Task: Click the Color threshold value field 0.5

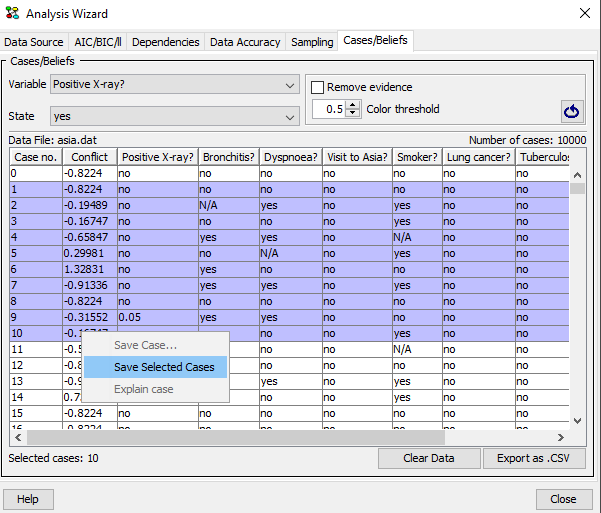Action: [329, 109]
